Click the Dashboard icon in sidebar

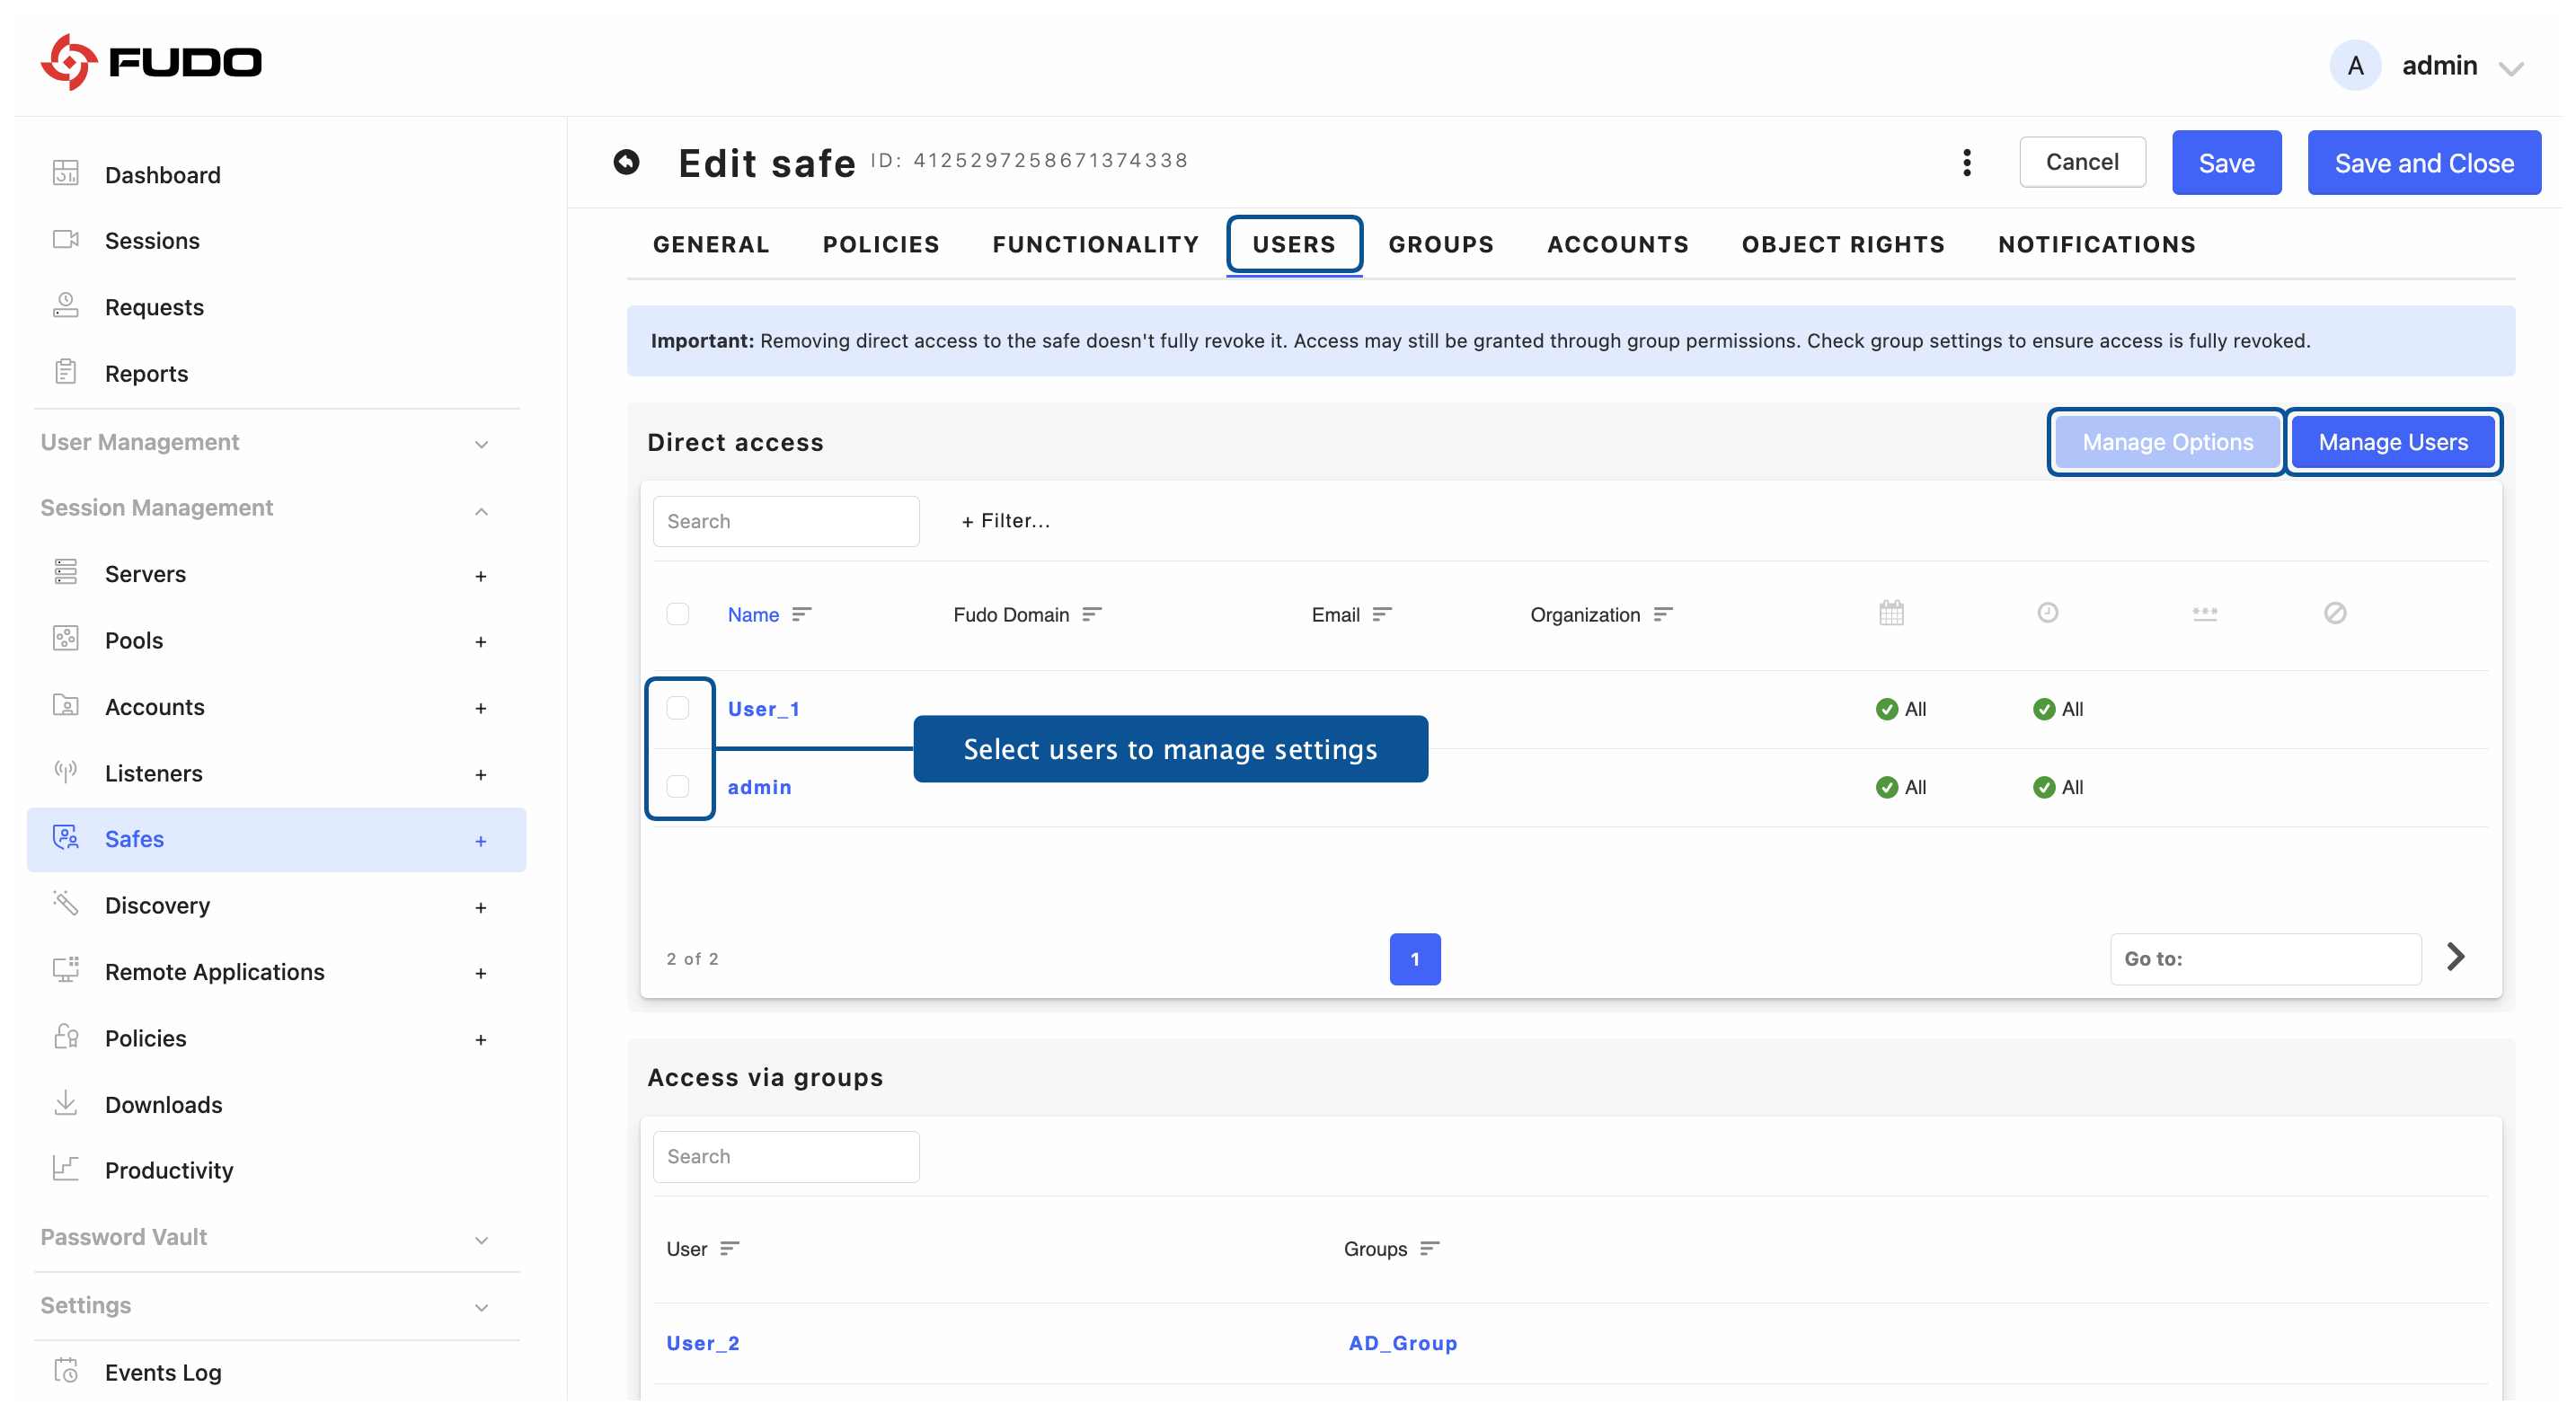(66, 174)
